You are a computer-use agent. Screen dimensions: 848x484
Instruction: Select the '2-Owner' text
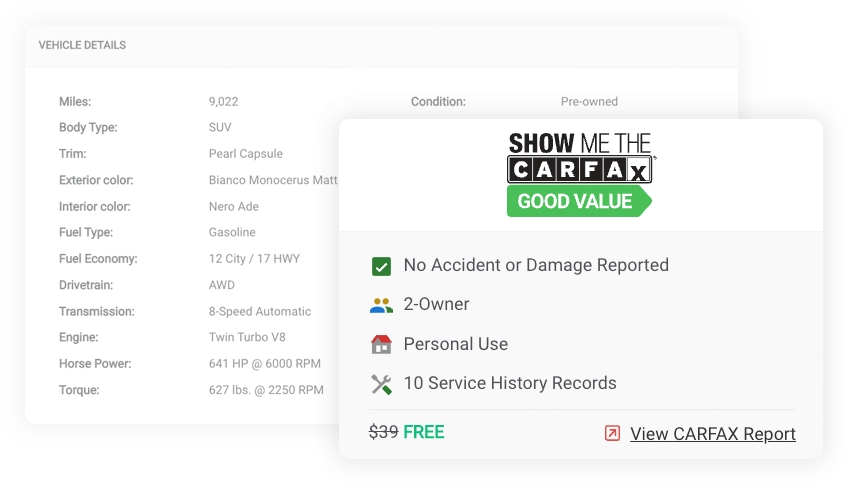coord(436,304)
